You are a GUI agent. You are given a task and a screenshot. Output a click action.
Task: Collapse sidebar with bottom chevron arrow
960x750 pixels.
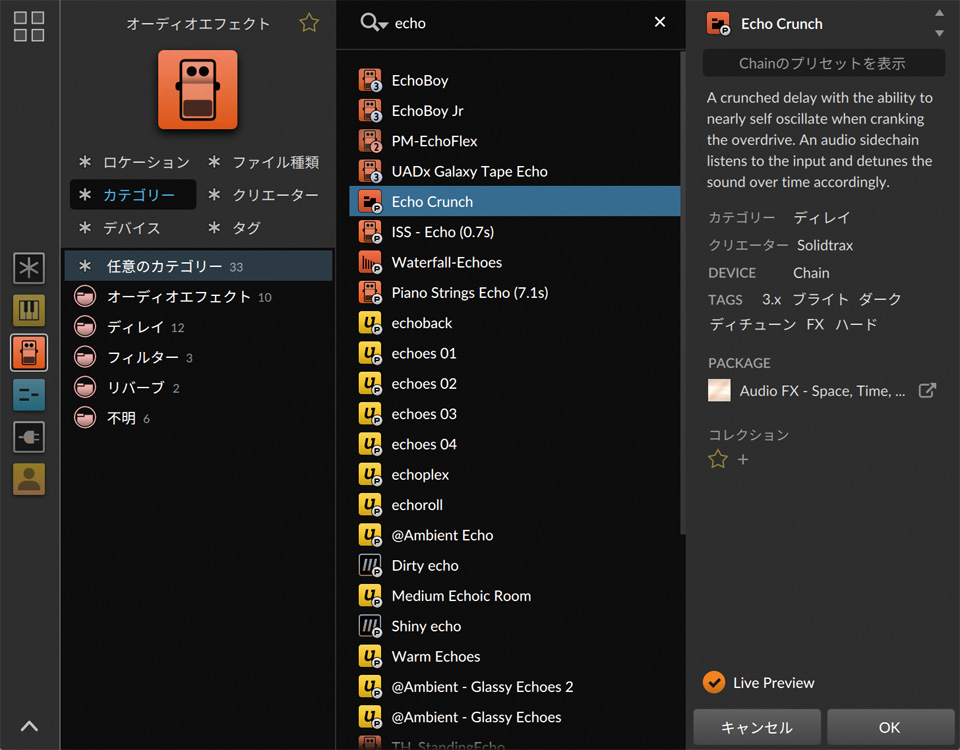click(29, 727)
